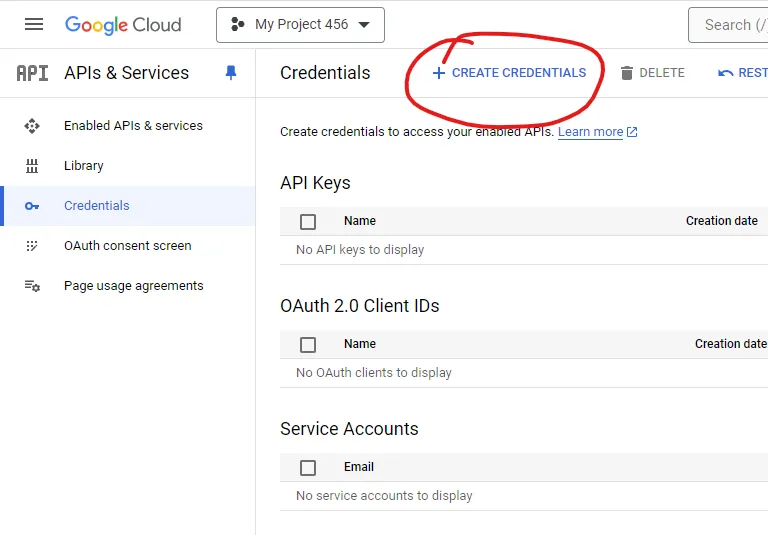Click 'No API keys to display' text
The width and height of the screenshot is (768, 535).
click(x=360, y=250)
